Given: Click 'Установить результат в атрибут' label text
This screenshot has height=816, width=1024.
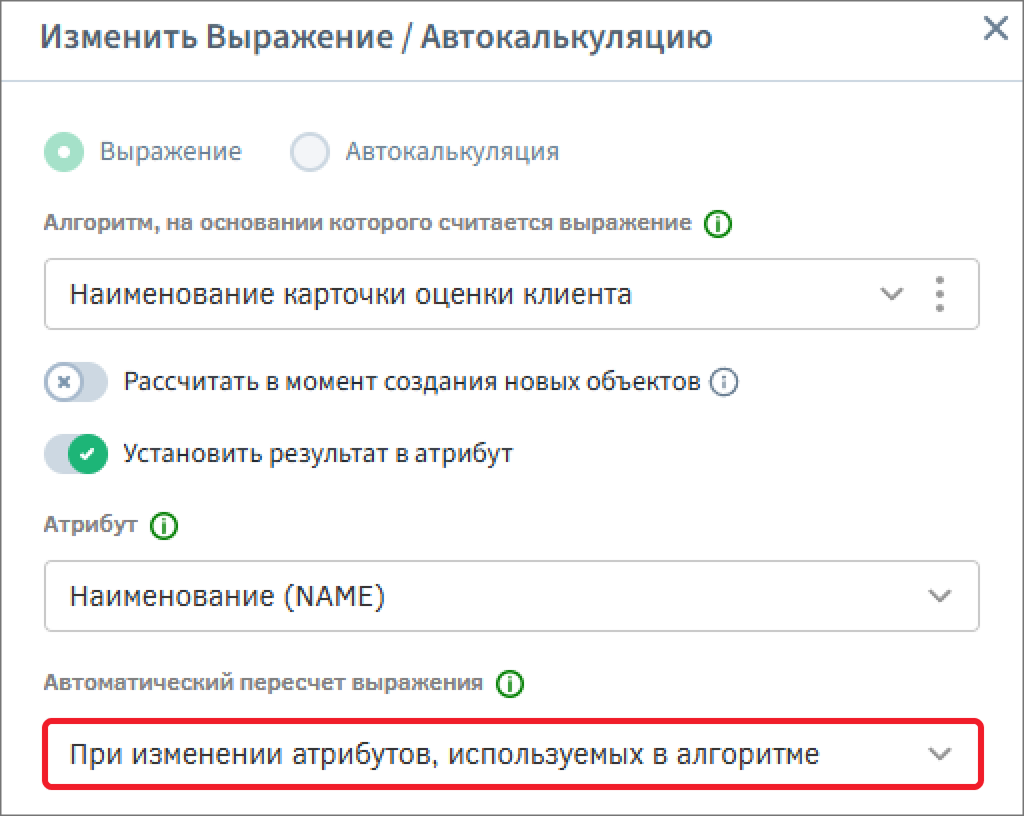Looking at the screenshot, I should (x=318, y=453).
